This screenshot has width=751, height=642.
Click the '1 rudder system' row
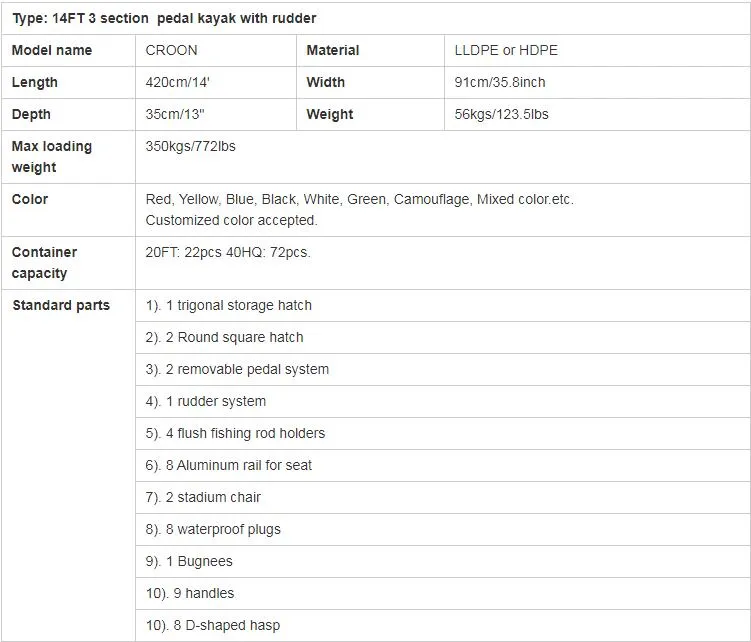[206, 401]
